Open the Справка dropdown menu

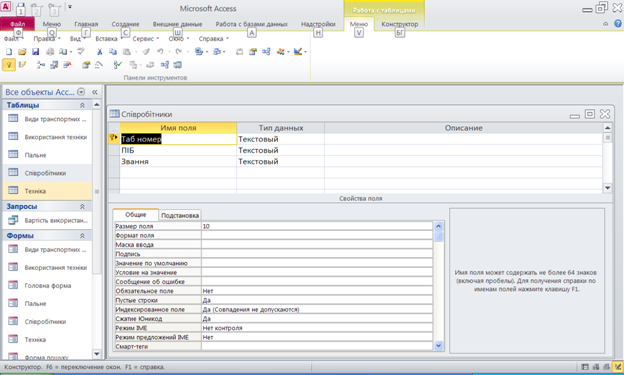[214, 39]
